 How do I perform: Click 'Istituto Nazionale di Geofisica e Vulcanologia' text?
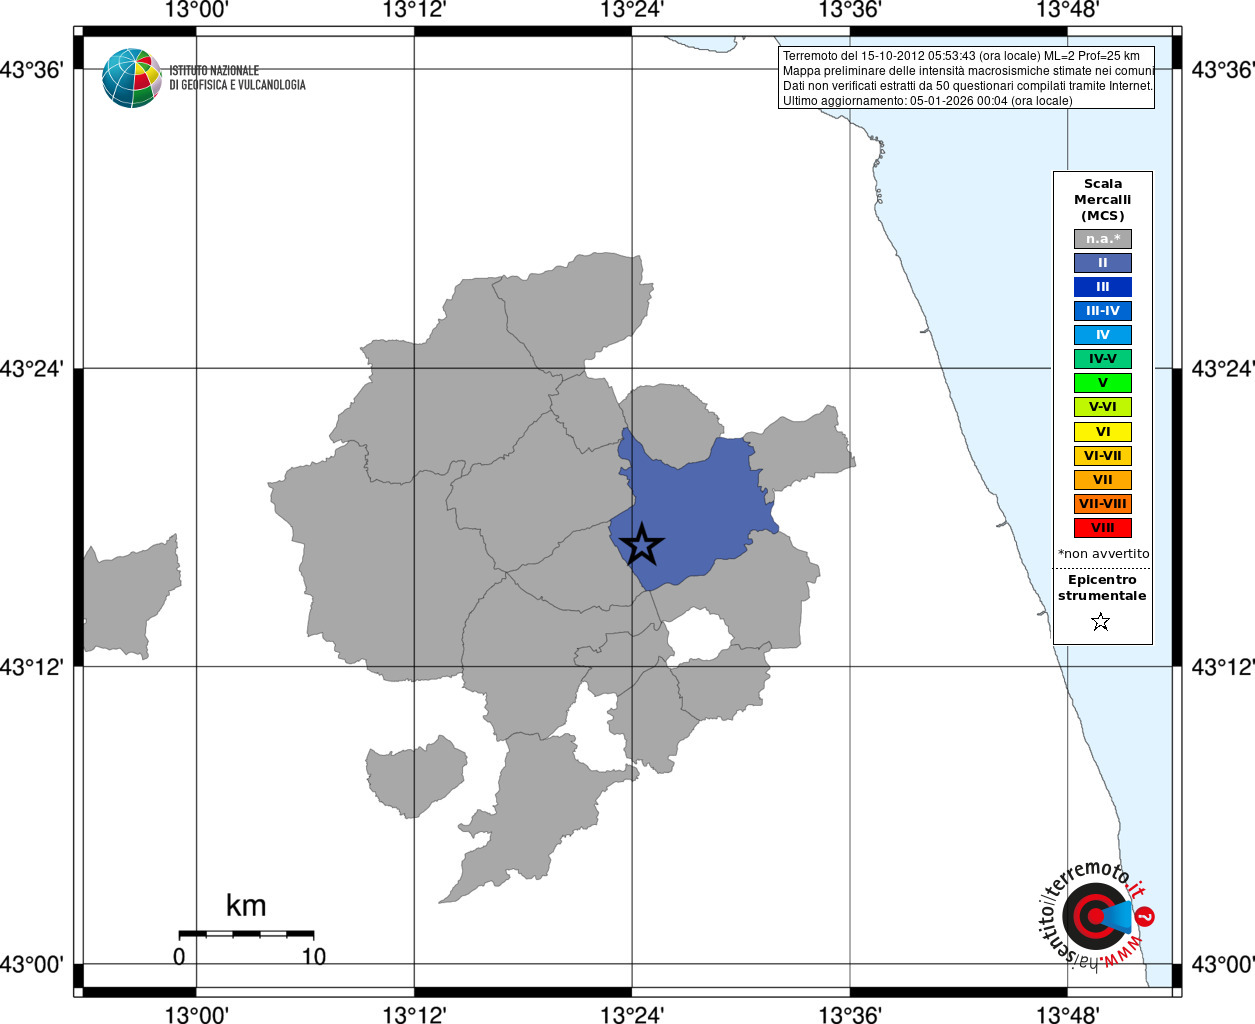[x=237, y=78]
